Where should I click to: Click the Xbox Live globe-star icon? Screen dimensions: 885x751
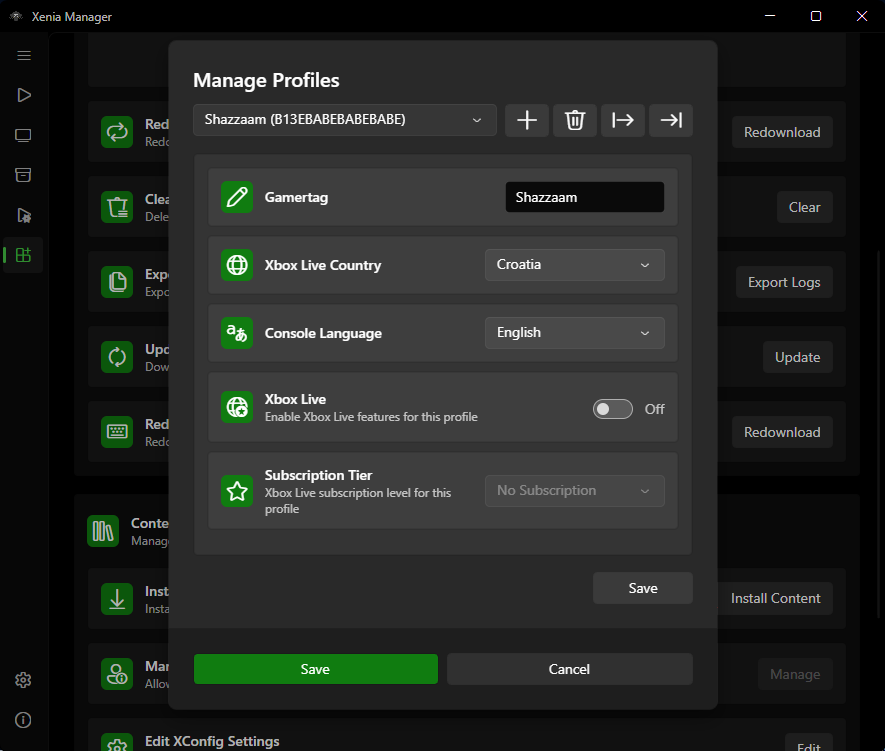tap(237, 407)
